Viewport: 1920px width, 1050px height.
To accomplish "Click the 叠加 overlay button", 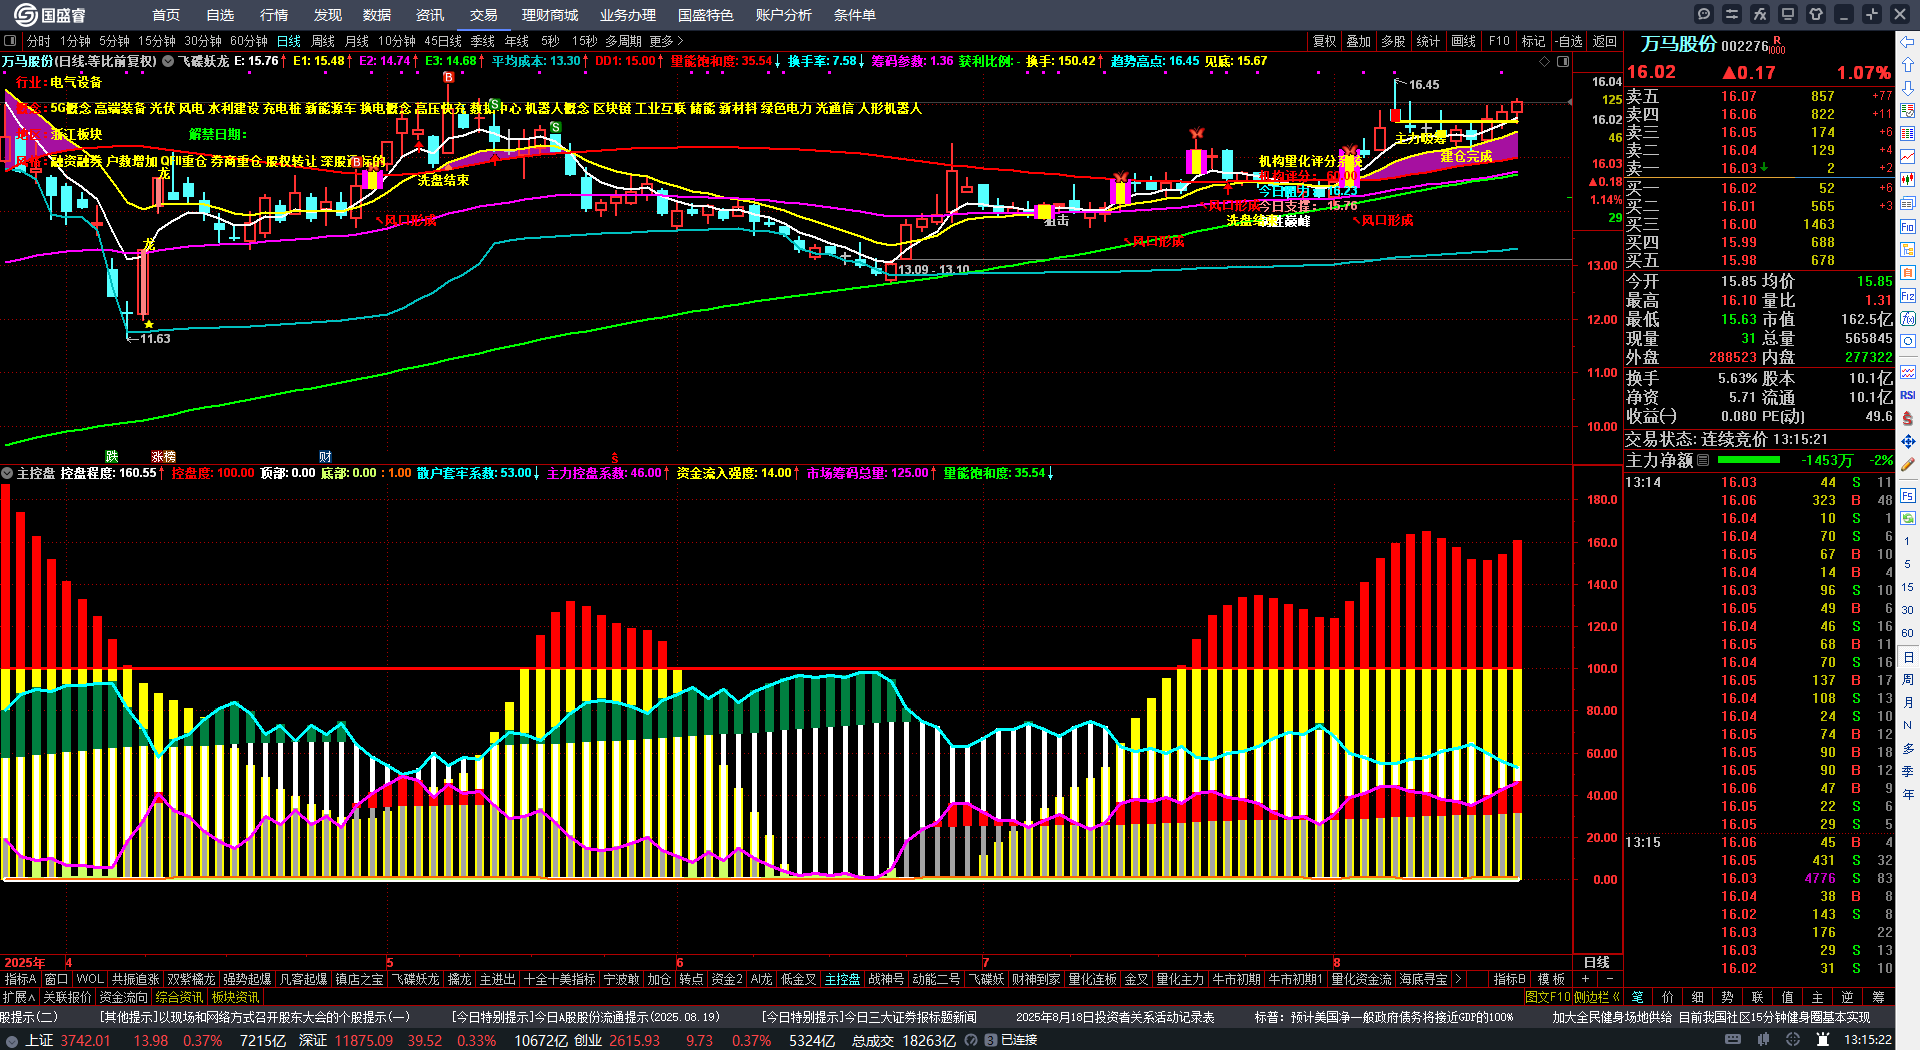I will 1359,41.
